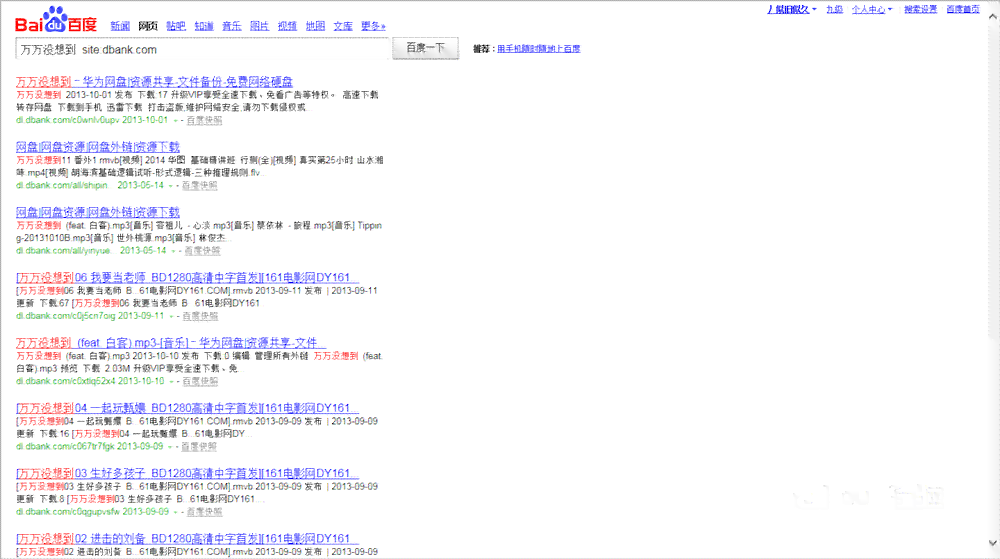1000x559 pixels.
Task: Open the 万万没想到 (feat 白客).mp3 result title
Action: [171, 342]
